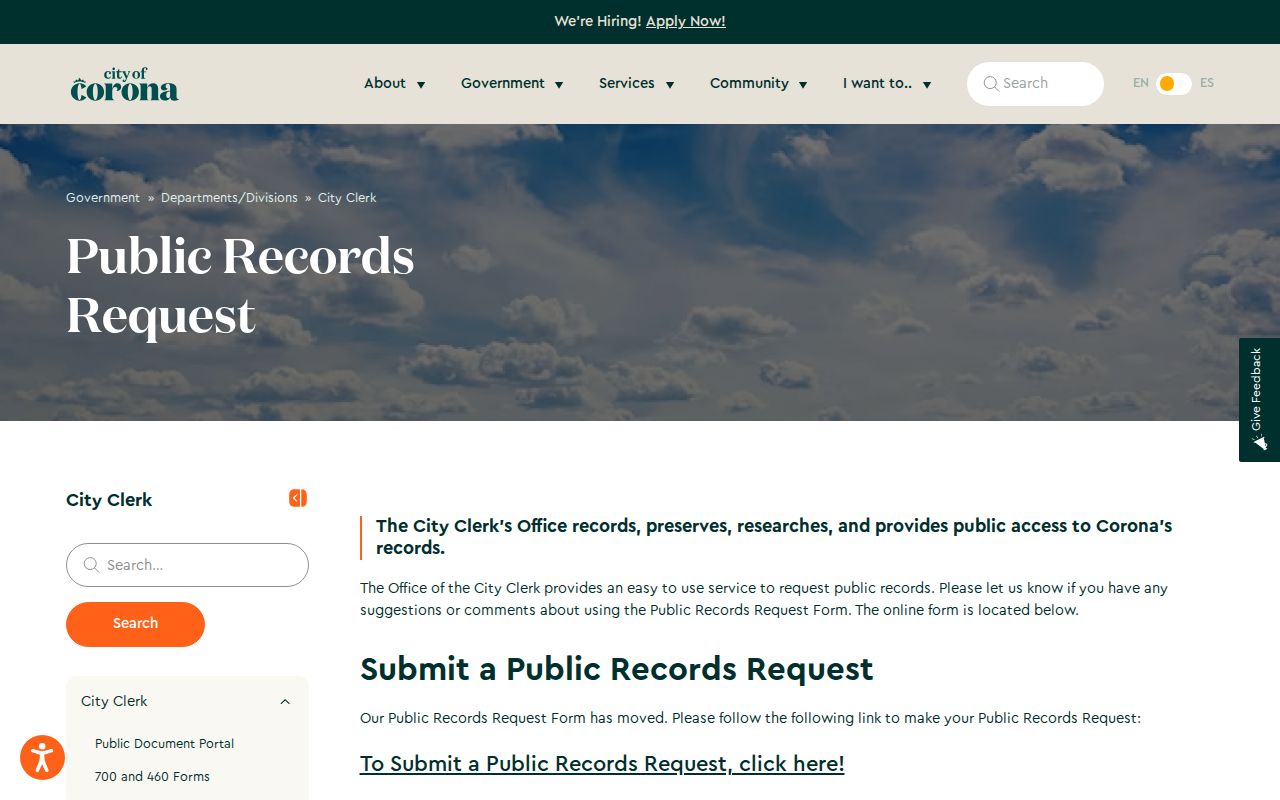Image resolution: width=1280 pixels, height=800 pixels.
Task: Collapse the City Clerk section chevron
Action: click(285, 702)
